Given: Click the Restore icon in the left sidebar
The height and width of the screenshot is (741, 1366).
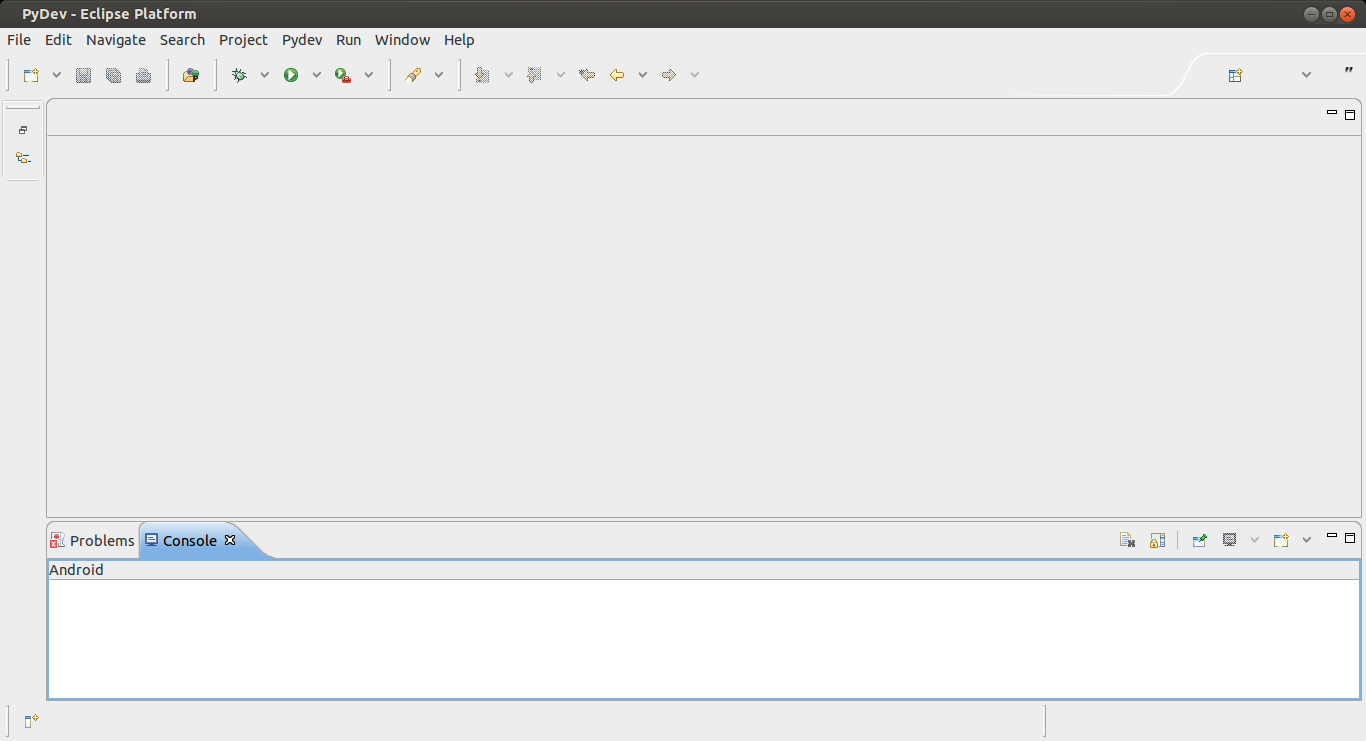Looking at the screenshot, I should [23, 130].
